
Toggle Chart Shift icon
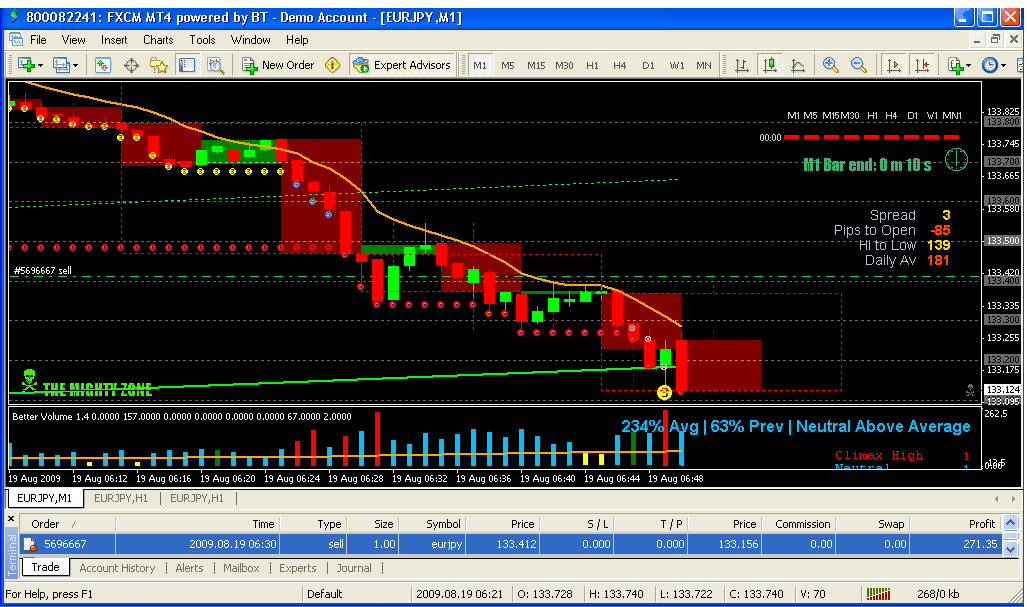922,65
